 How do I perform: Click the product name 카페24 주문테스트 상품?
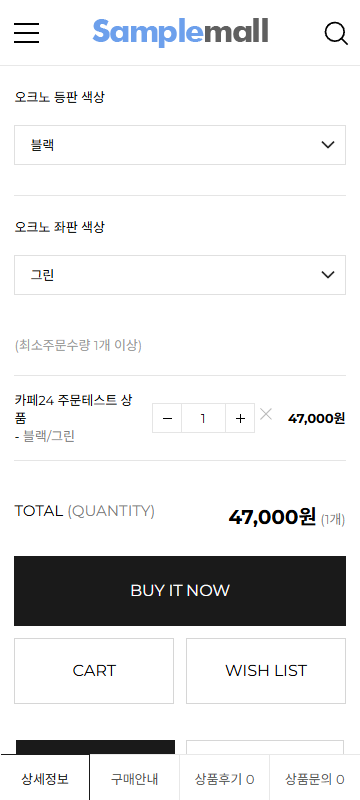coord(73,409)
